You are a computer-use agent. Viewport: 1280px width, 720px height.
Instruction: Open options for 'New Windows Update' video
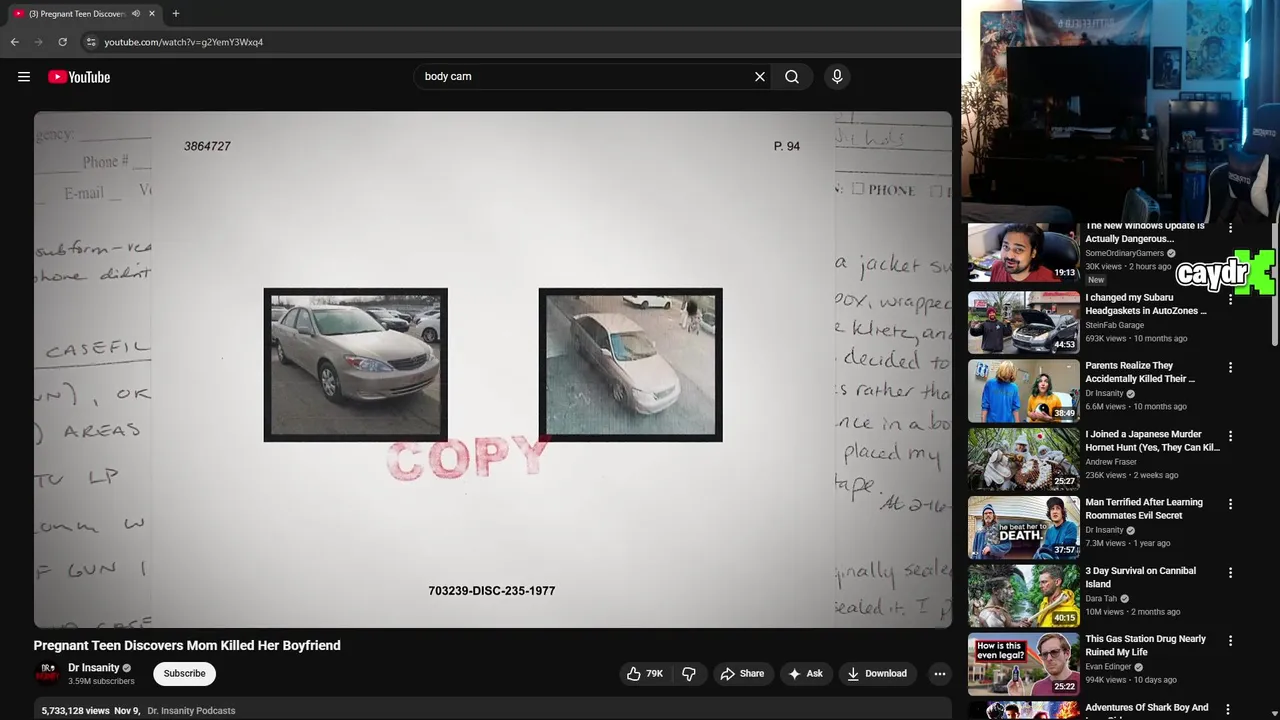tap(1231, 229)
